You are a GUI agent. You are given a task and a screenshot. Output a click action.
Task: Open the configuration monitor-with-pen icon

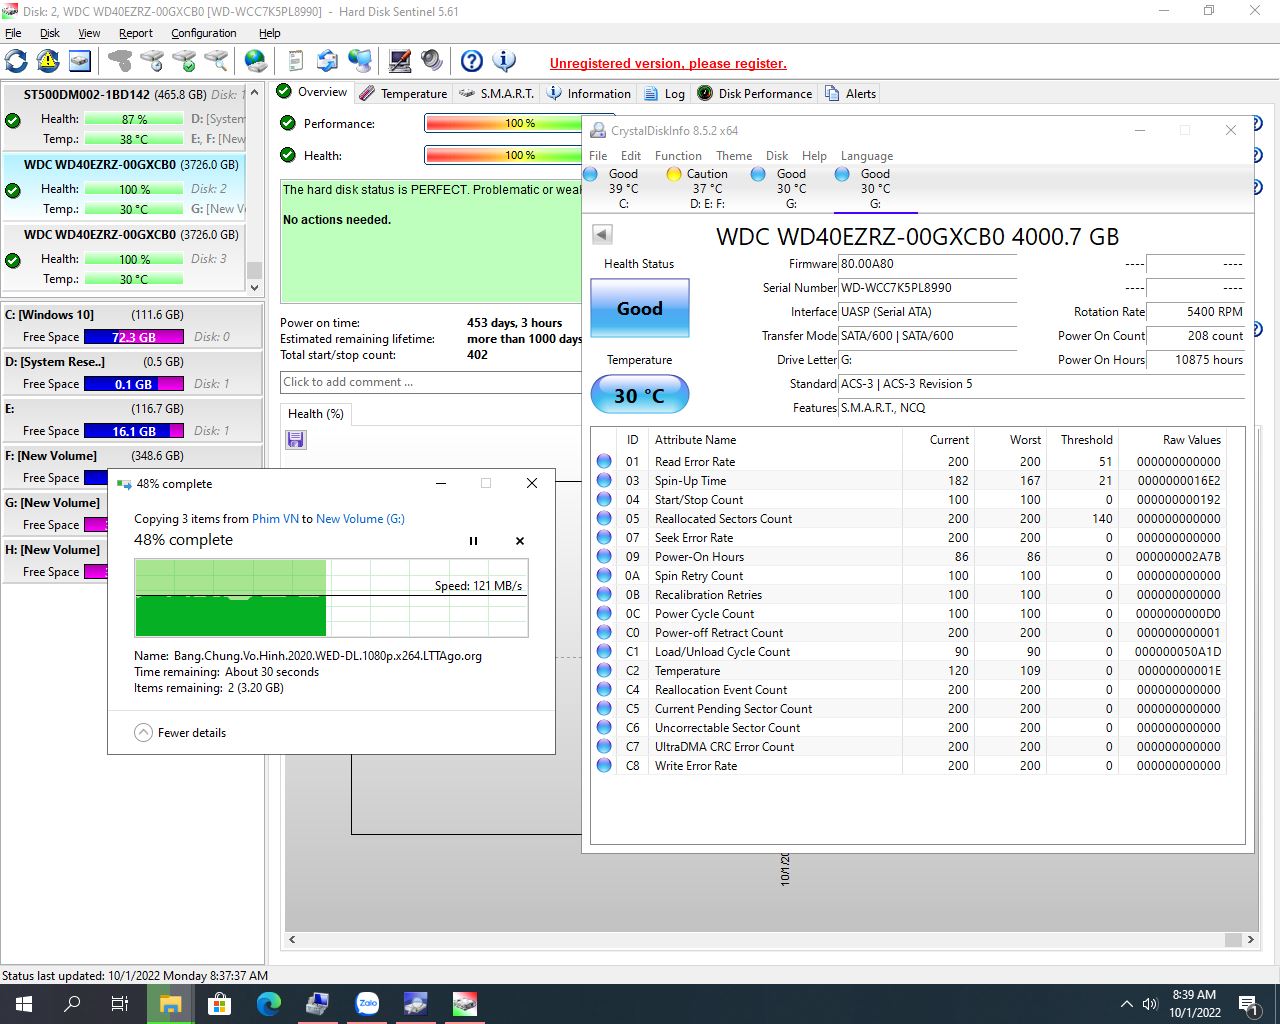[400, 61]
